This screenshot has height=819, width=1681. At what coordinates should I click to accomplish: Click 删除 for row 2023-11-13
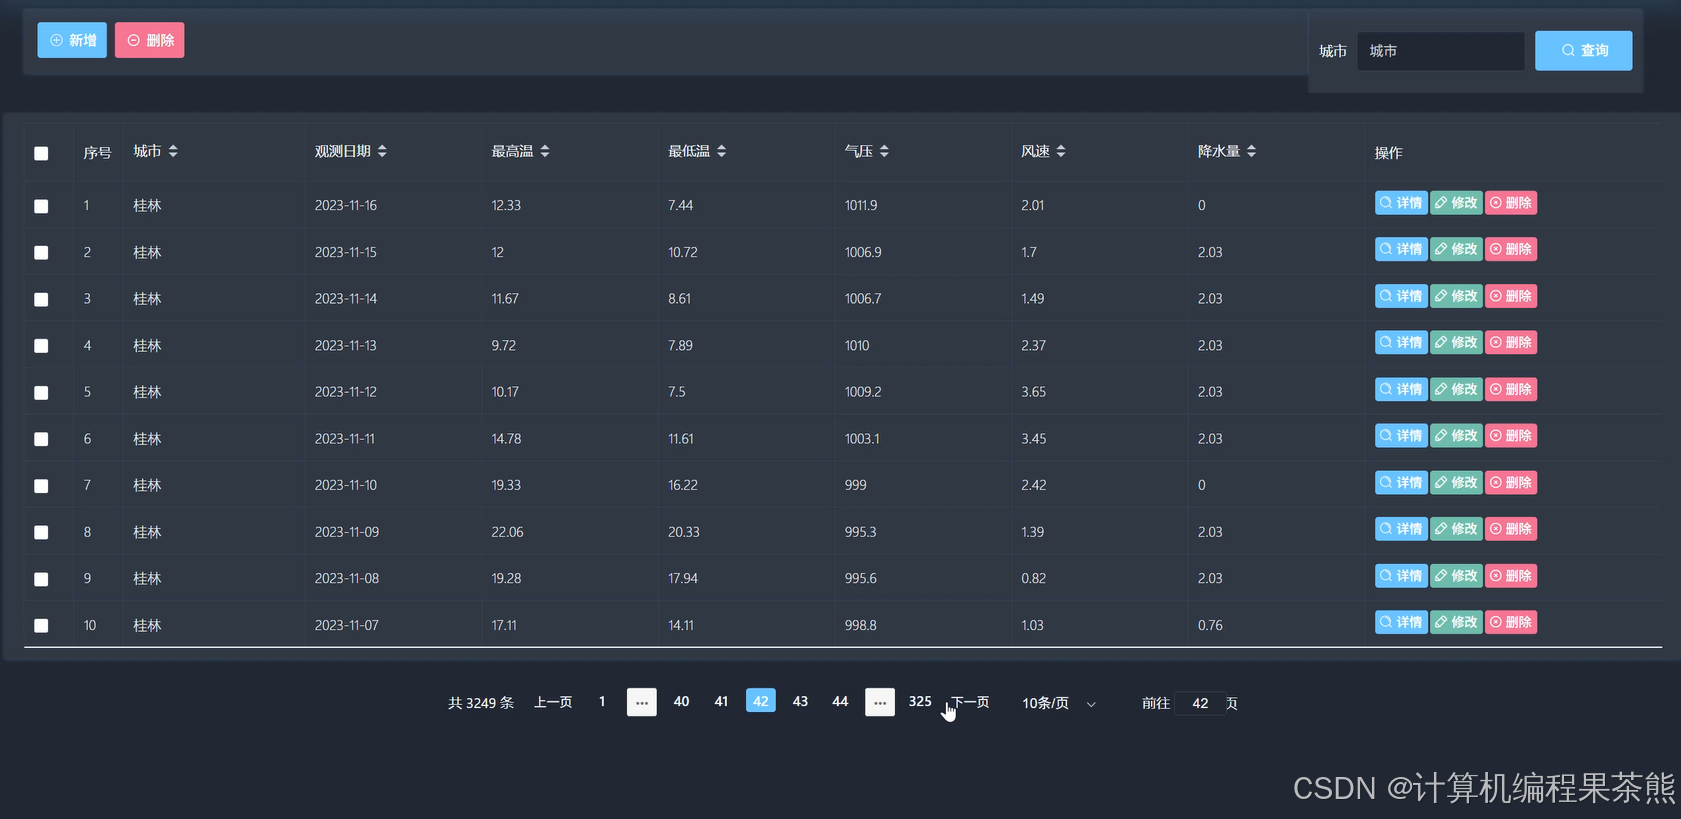pos(1511,342)
